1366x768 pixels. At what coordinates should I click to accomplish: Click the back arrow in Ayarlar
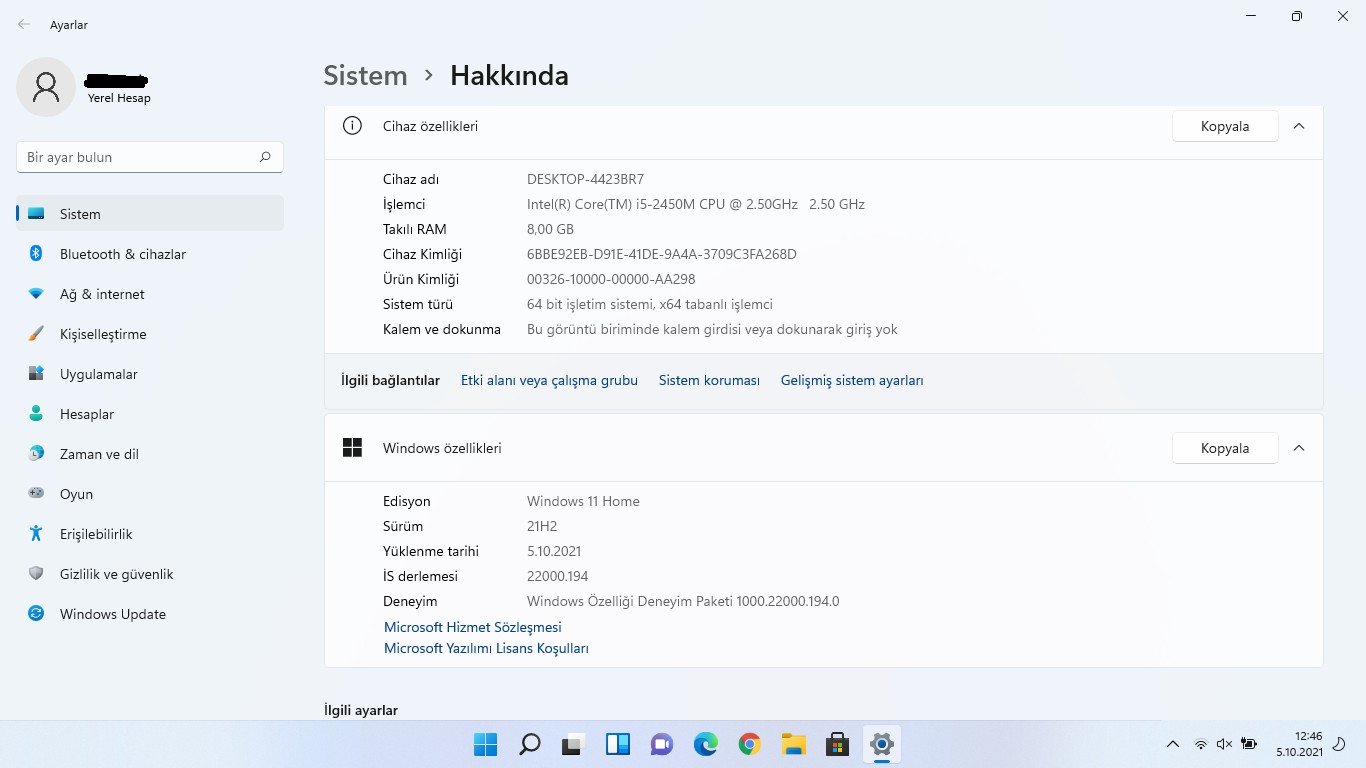[x=24, y=24]
